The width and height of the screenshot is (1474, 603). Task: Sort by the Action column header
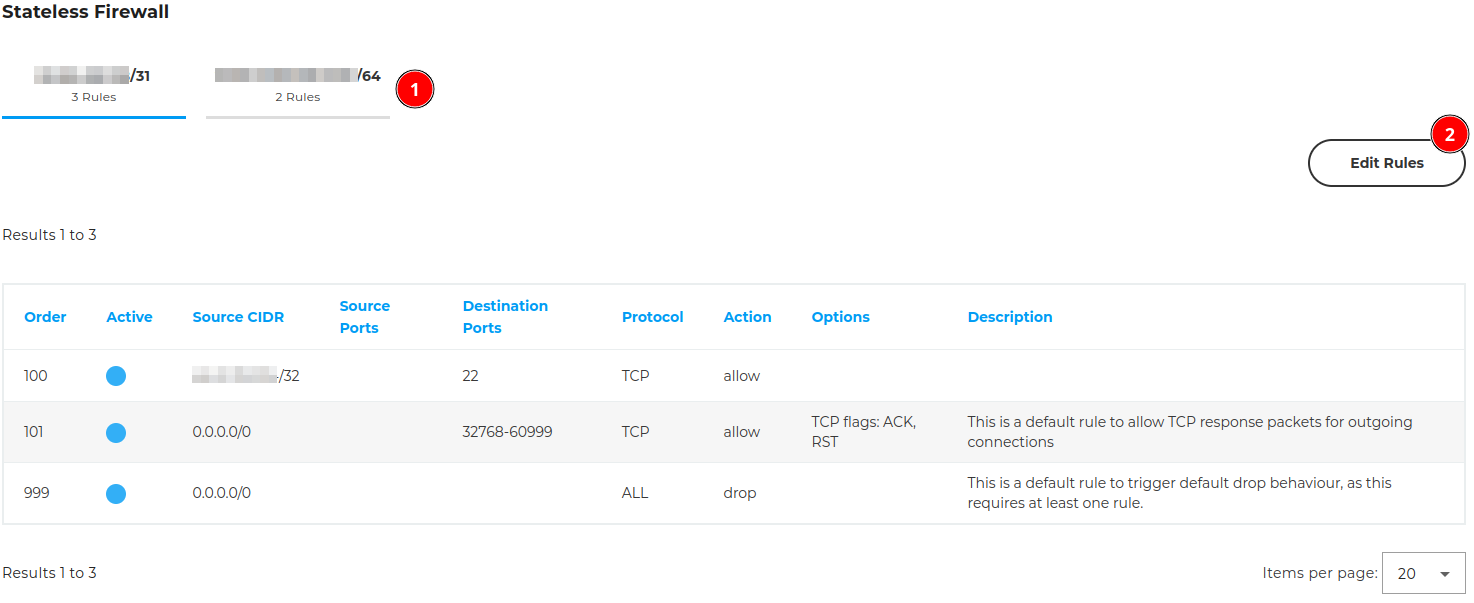(747, 317)
